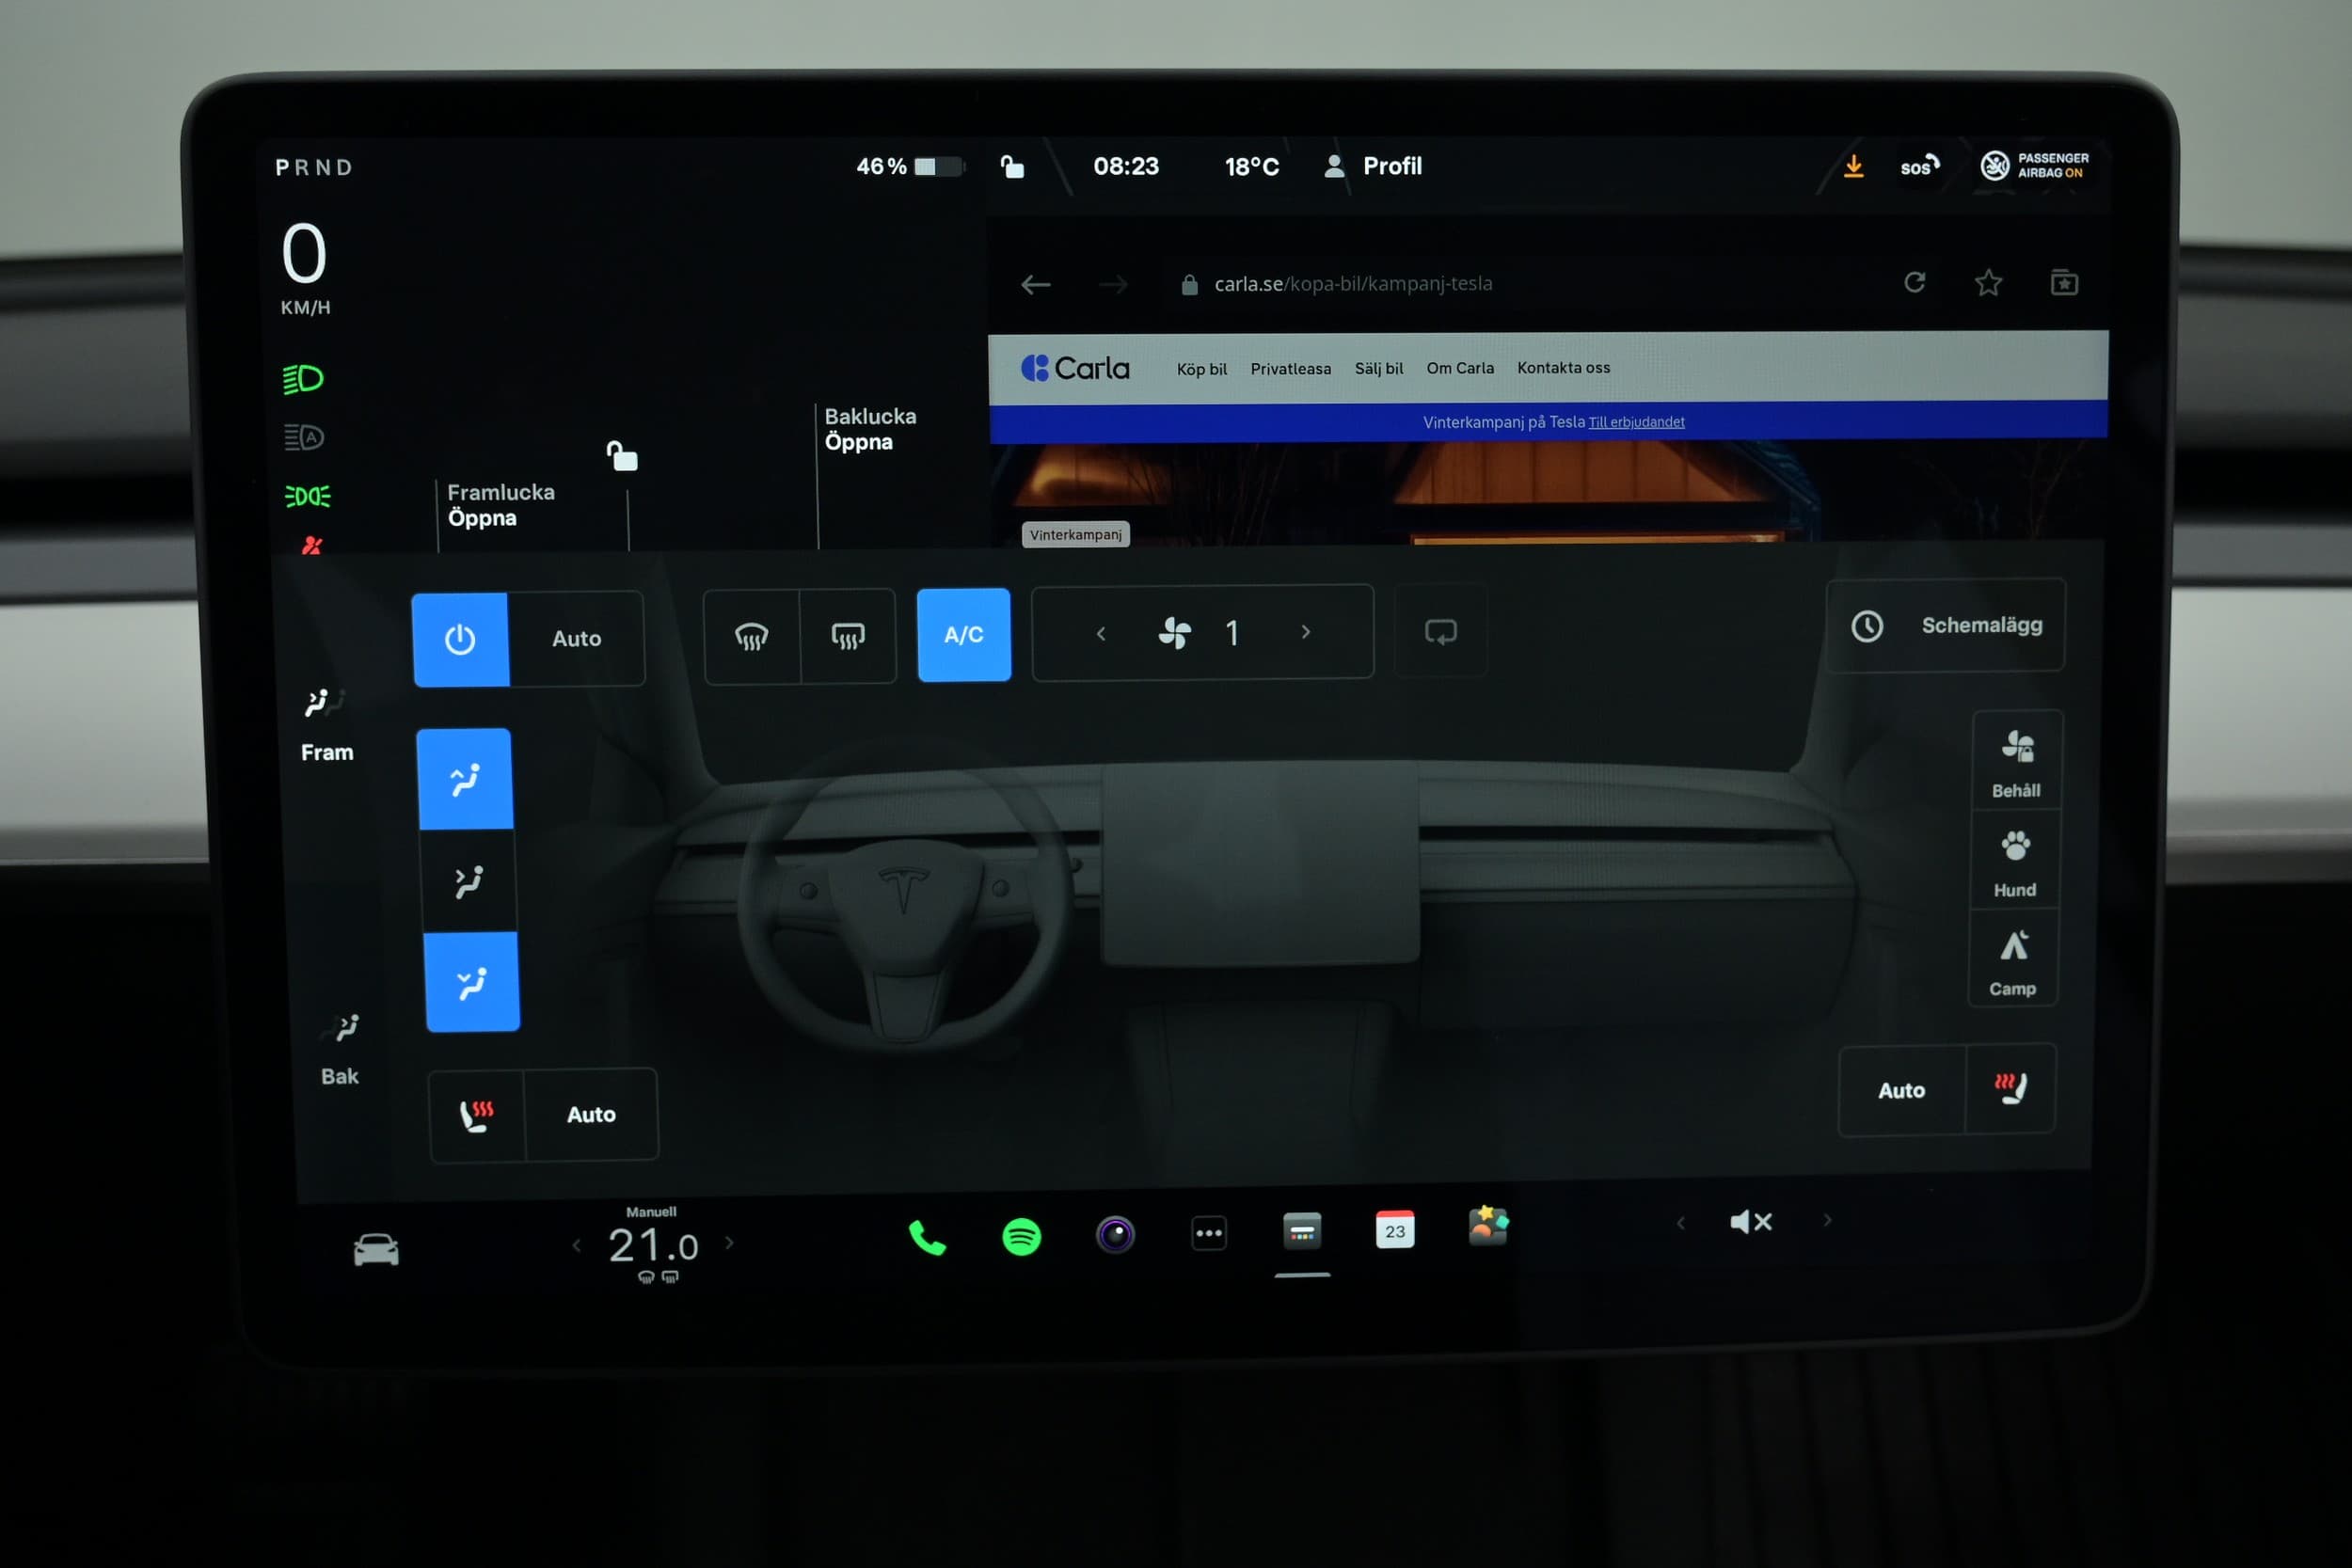Open the Spotify app
This screenshot has width=2352, height=1568.
[1021, 1237]
